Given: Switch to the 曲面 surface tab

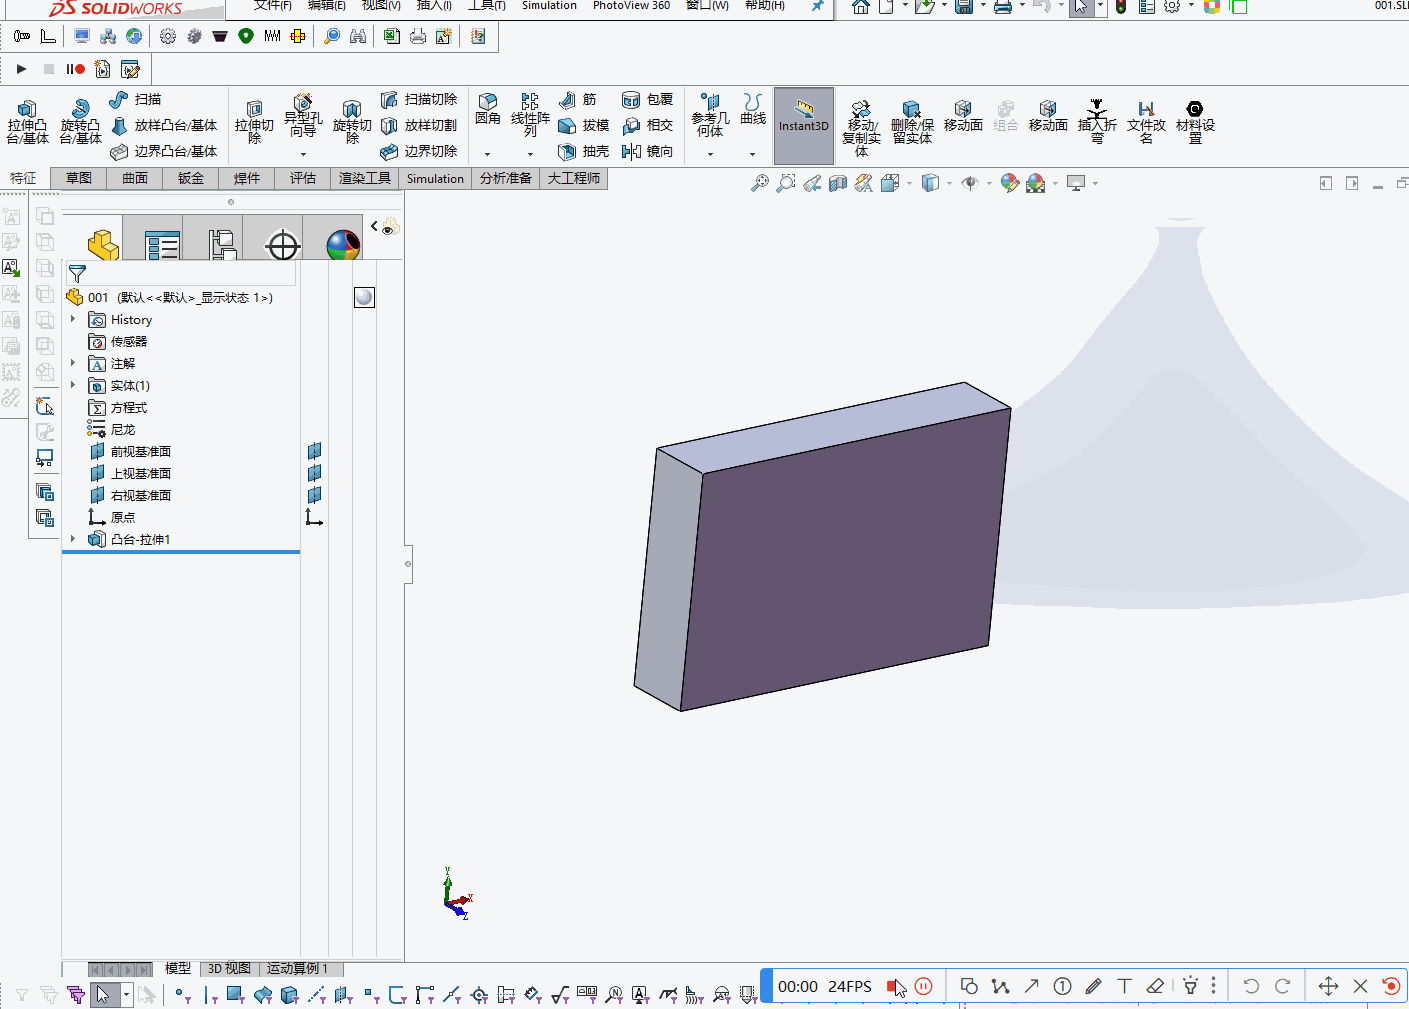Looking at the screenshot, I should pyautogui.click(x=135, y=178).
